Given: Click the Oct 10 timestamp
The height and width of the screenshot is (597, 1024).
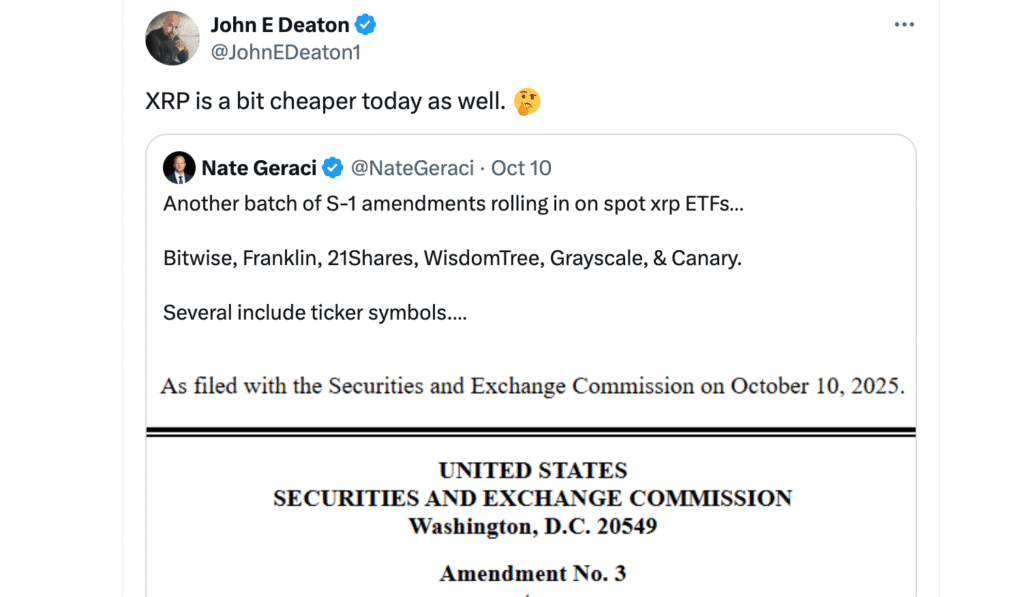Looking at the screenshot, I should point(521,168).
